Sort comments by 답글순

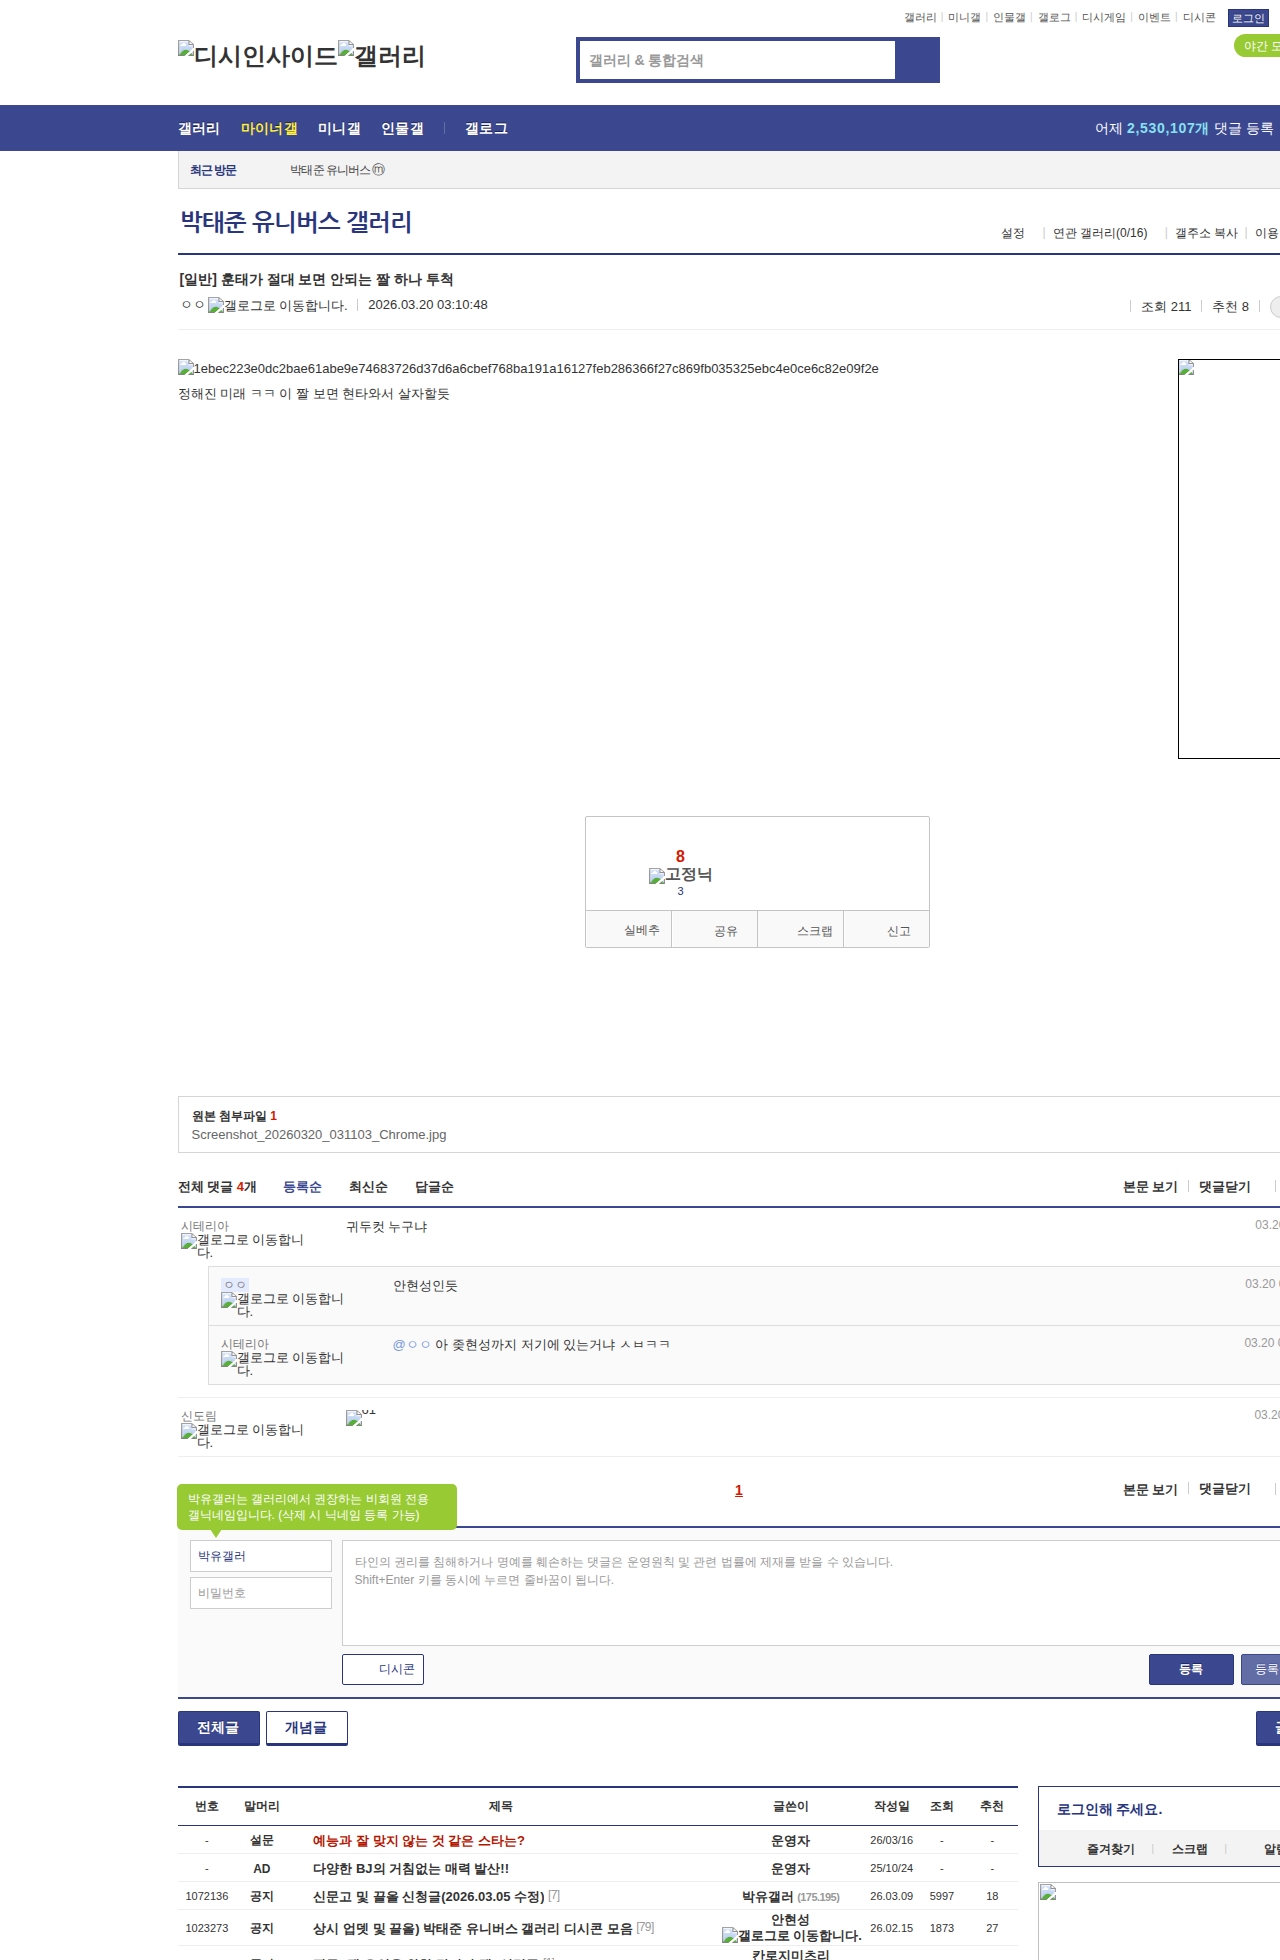(x=434, y=1187)
